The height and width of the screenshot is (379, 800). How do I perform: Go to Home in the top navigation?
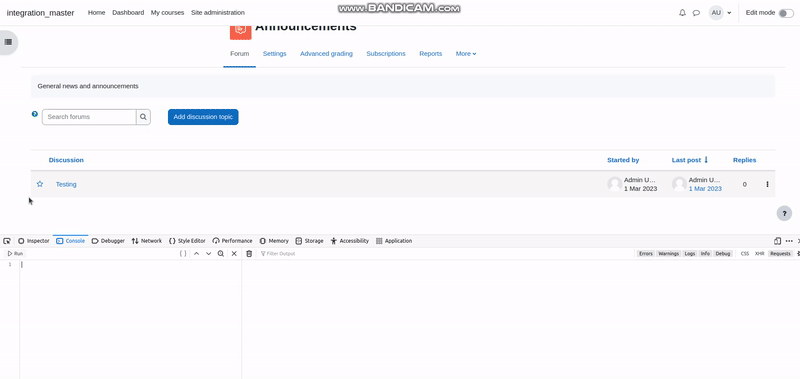click(96, 13)
